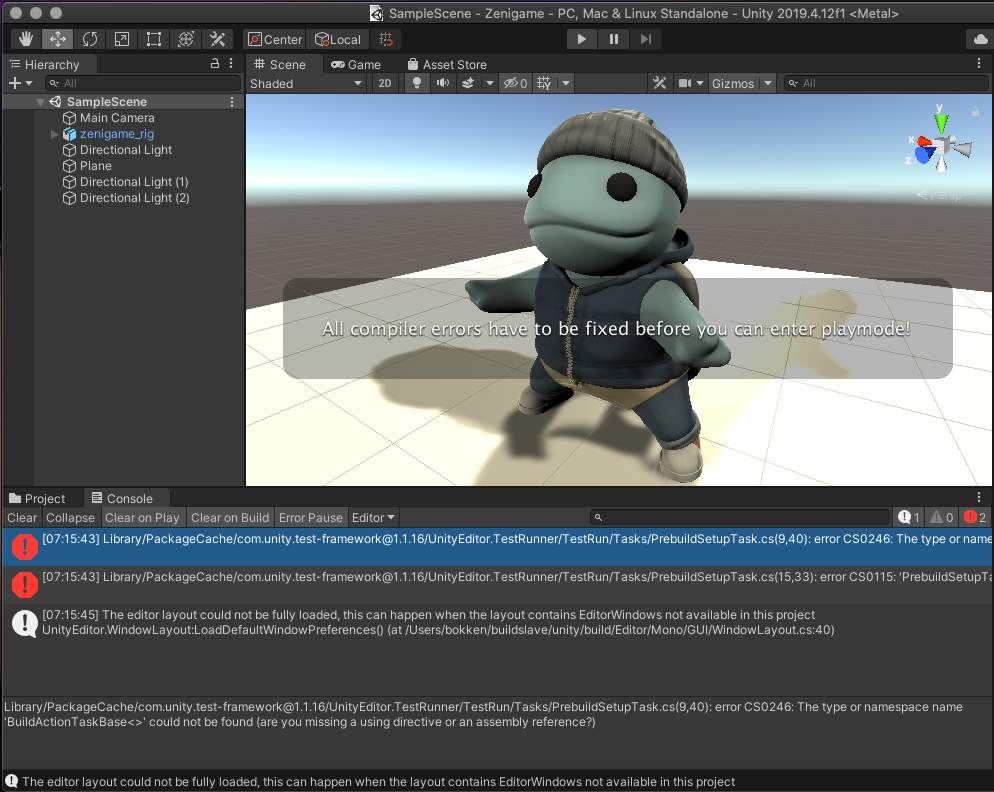994x792 pixels.
Task: Open the Editor dropdown in Console
Action: 373,517
